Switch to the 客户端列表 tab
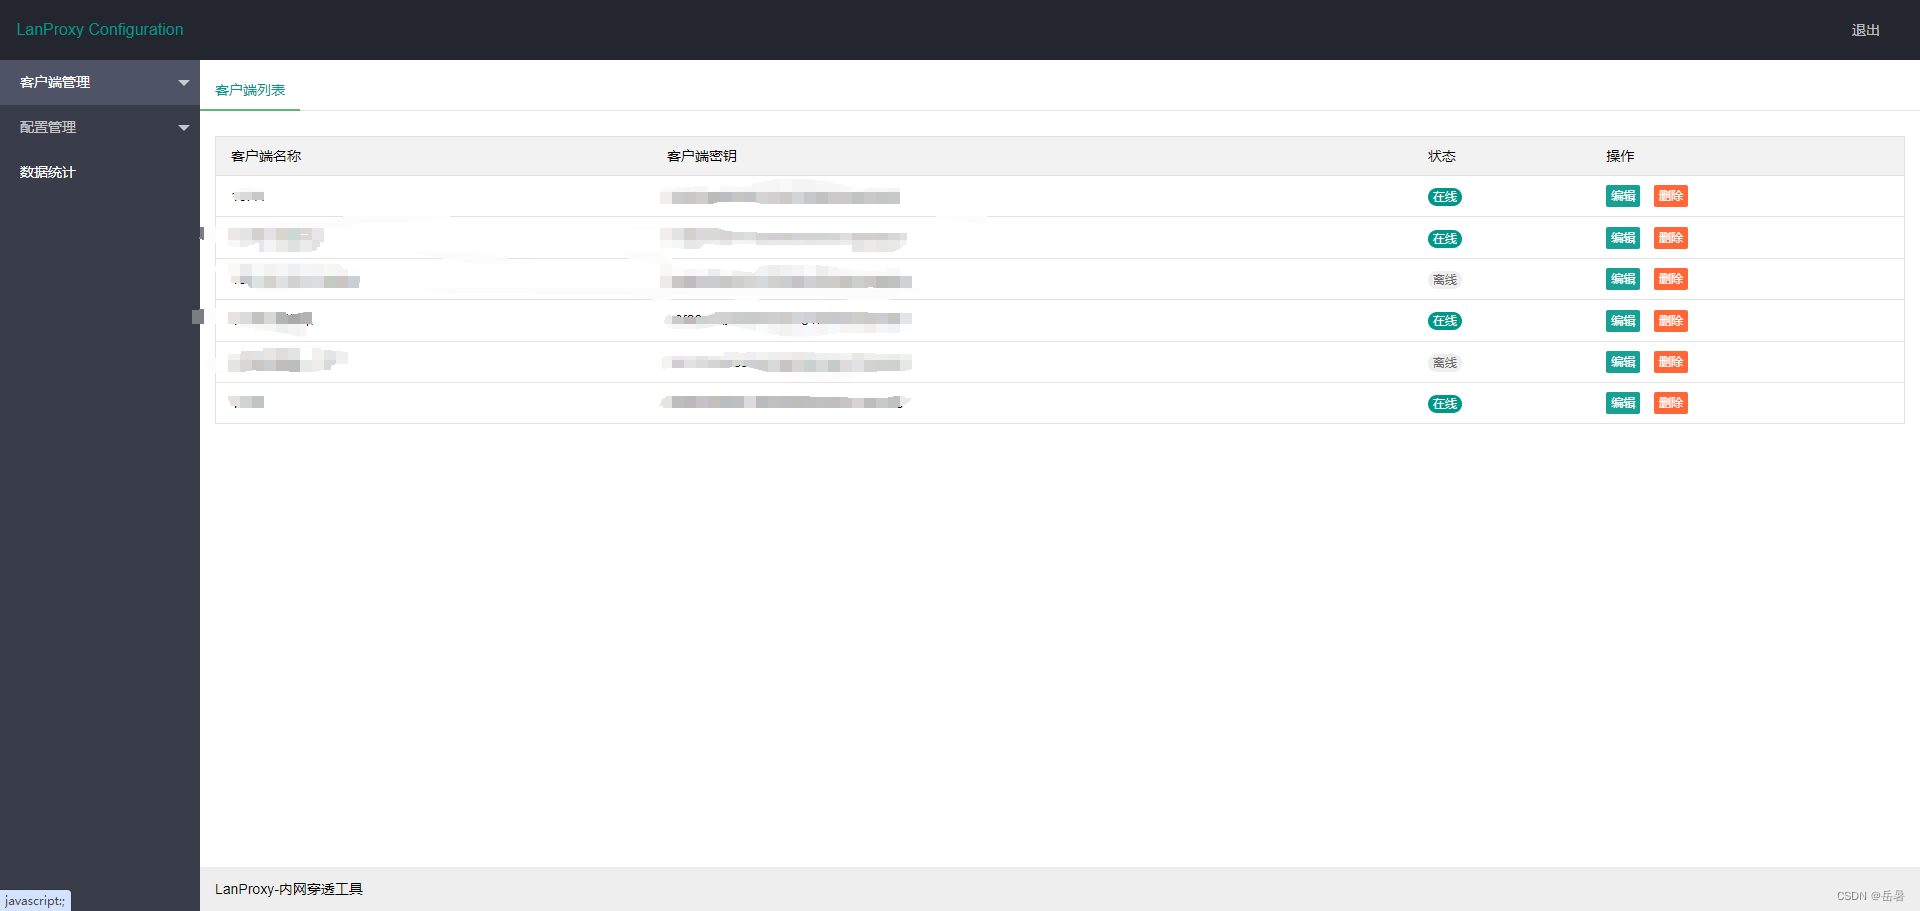 click(250, 89)
